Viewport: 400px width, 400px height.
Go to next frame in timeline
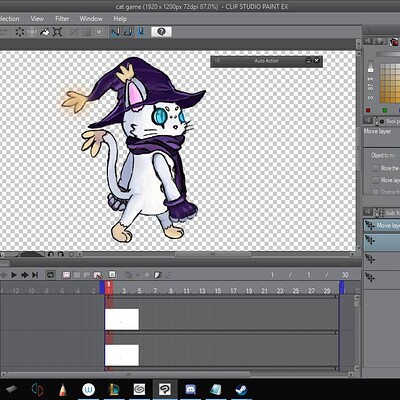pos(25,275)
